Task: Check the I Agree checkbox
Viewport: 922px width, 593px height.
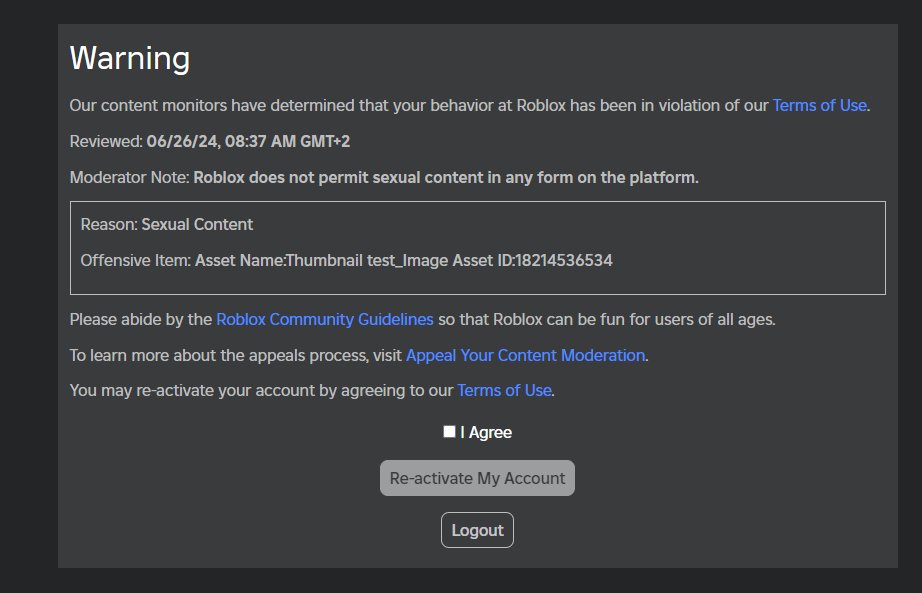Action: 449,432
